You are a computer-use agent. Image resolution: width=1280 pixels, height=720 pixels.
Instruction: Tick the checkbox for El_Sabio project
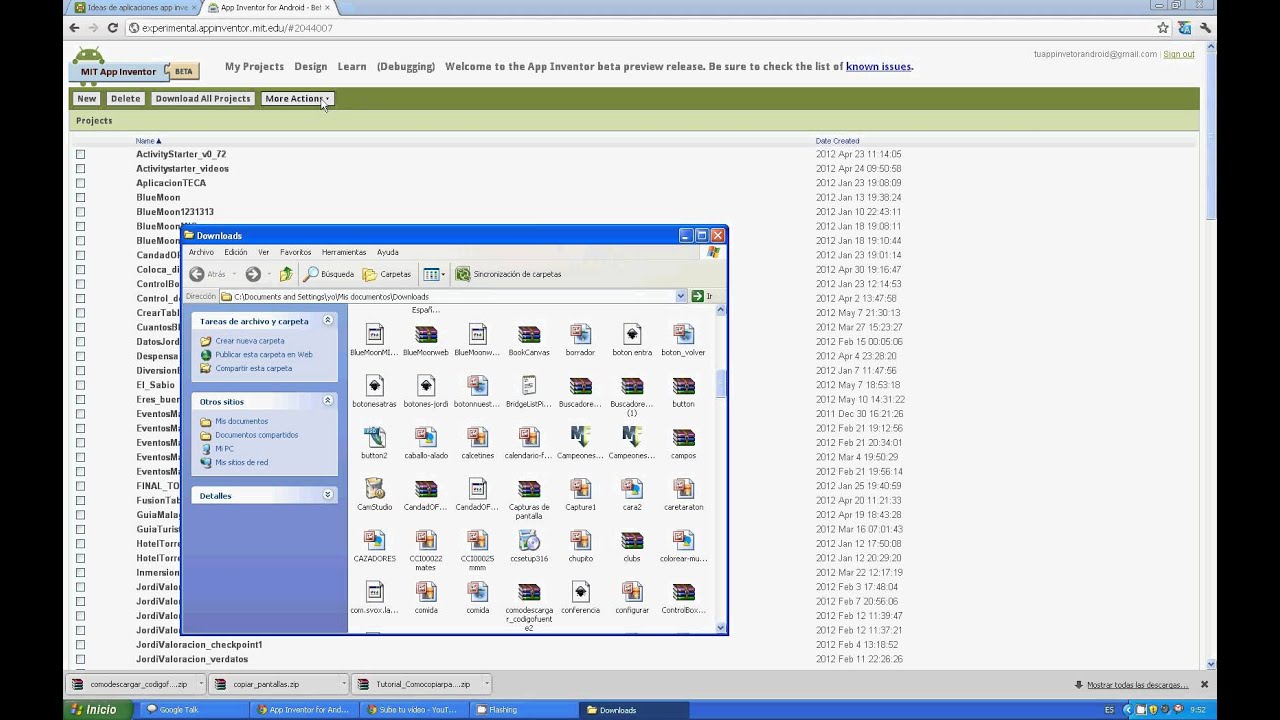(81, 385)
